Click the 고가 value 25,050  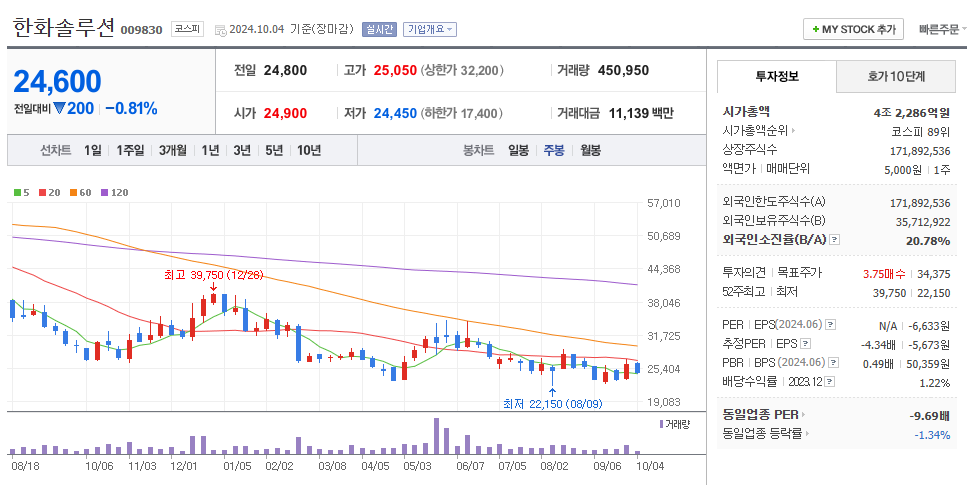point(395,70)
